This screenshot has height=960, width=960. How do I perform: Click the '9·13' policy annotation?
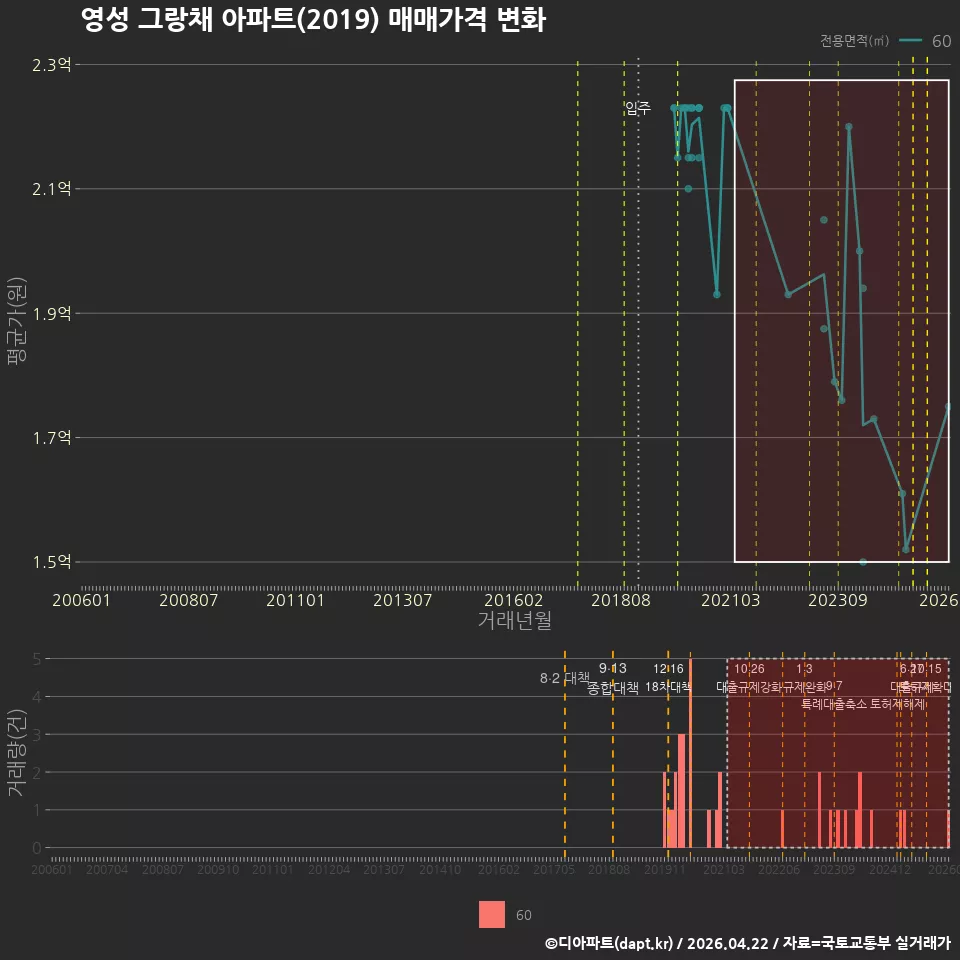click(612, 668)
